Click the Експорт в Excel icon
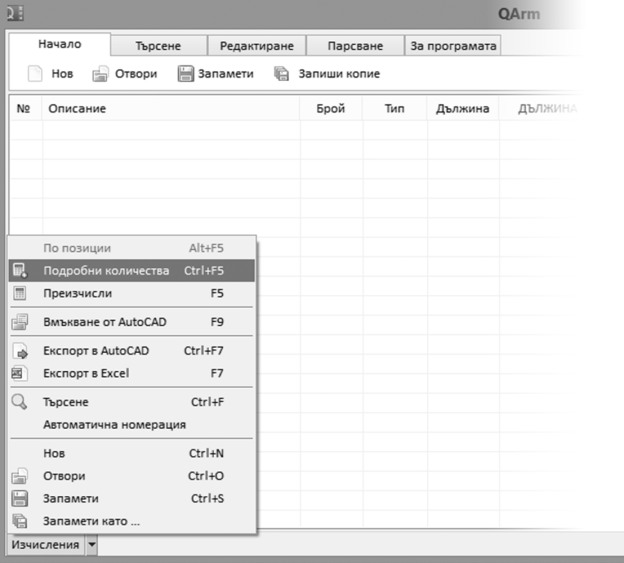This screenshot has height=563, width=624. point(19,373)
